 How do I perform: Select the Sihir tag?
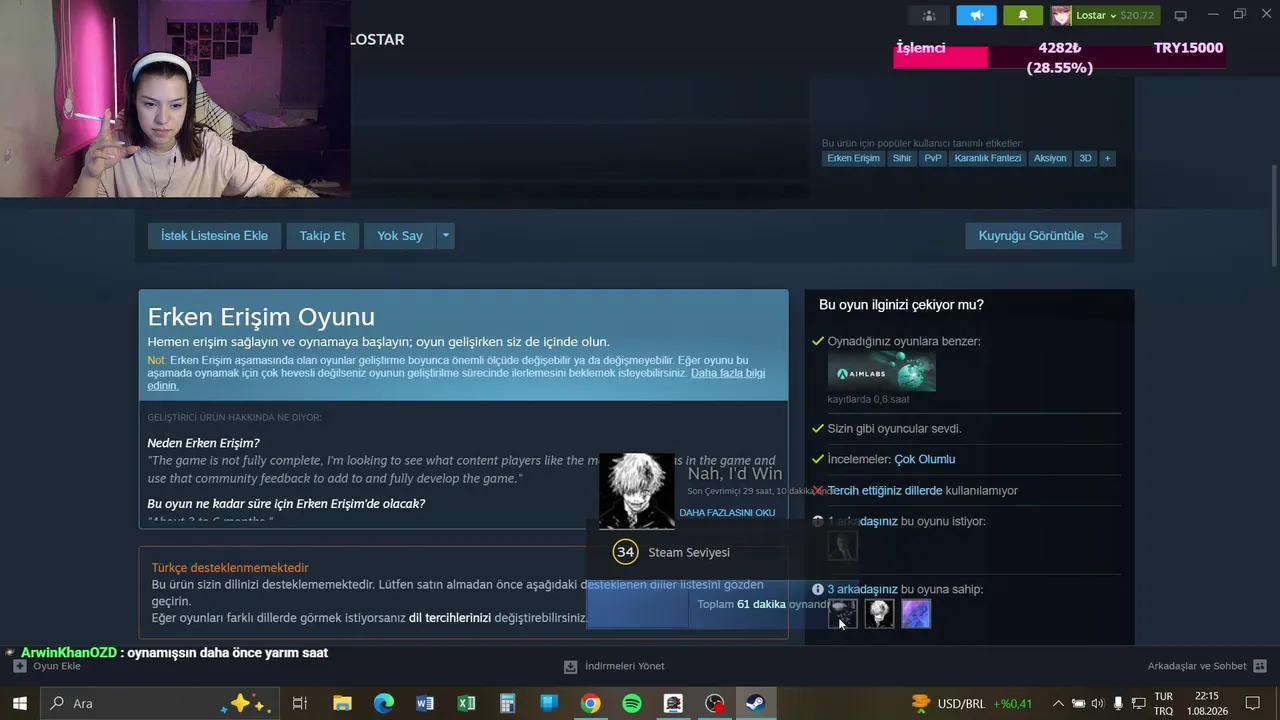pyautogui.click(x=902, y=158)
